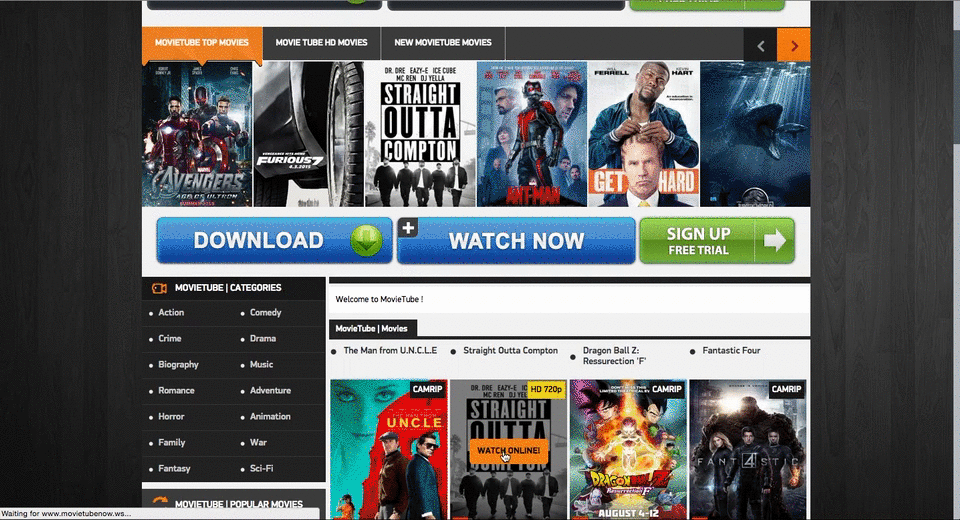Screen dimensions: 960x520
Task: Open Fantastic Four title link
Action: [x=731, y=350]
